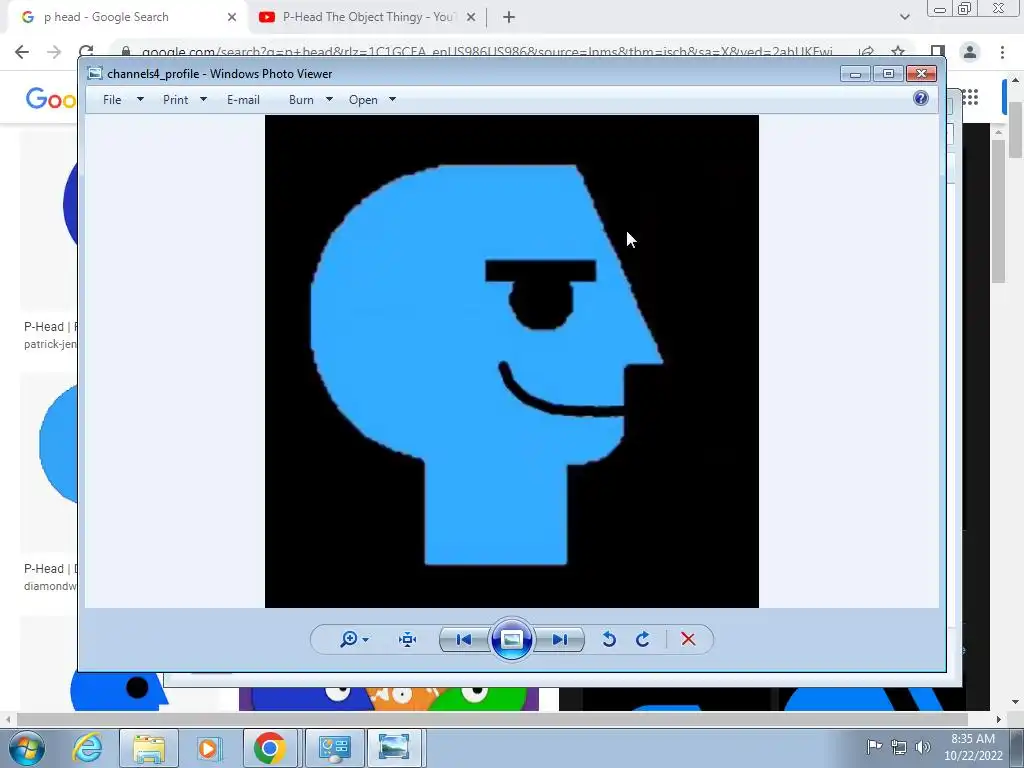Rotate the image clockwise
Screen dimensions: 1024x768
pyautogui.click(x=643, y=639)
